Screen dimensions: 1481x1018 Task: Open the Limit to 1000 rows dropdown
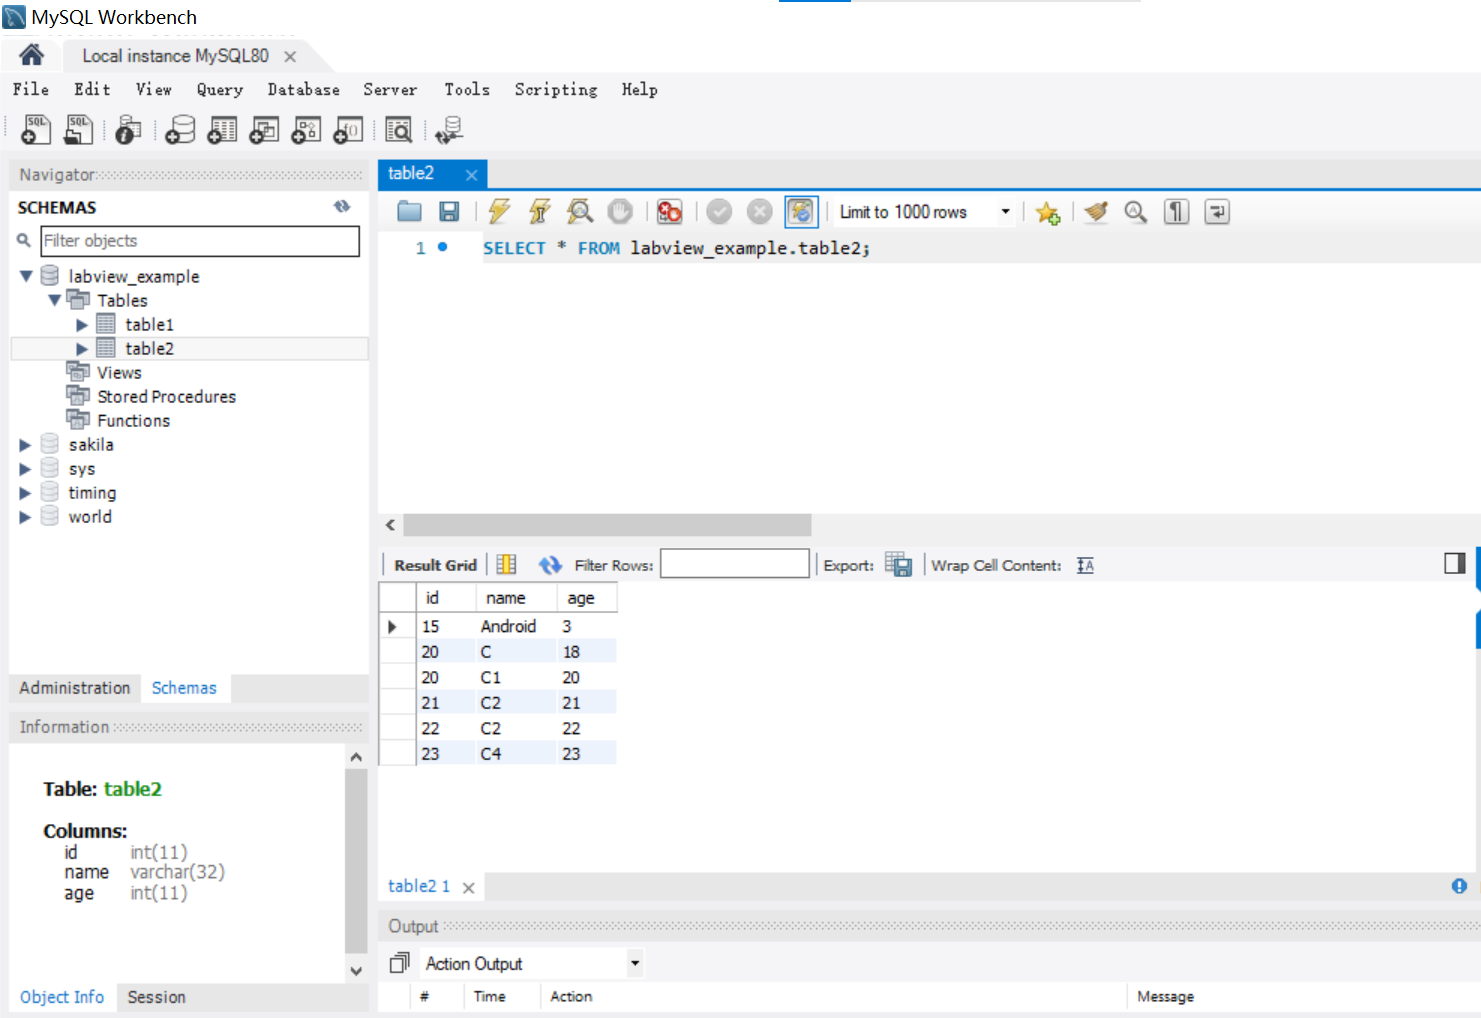tap(1005, 211)
